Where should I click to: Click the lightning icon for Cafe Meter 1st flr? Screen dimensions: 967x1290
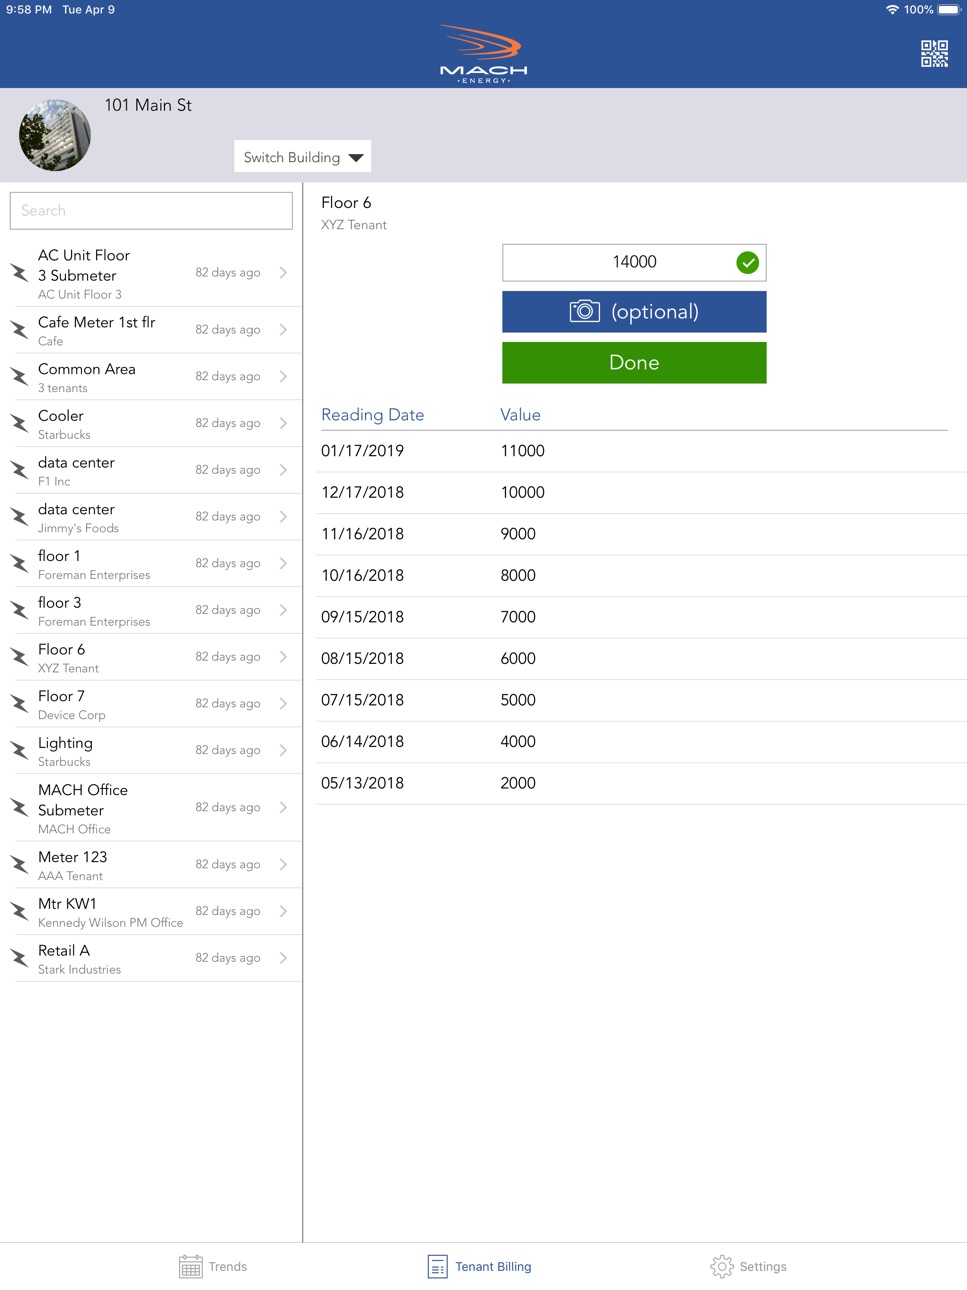click(x=19, y=329)
